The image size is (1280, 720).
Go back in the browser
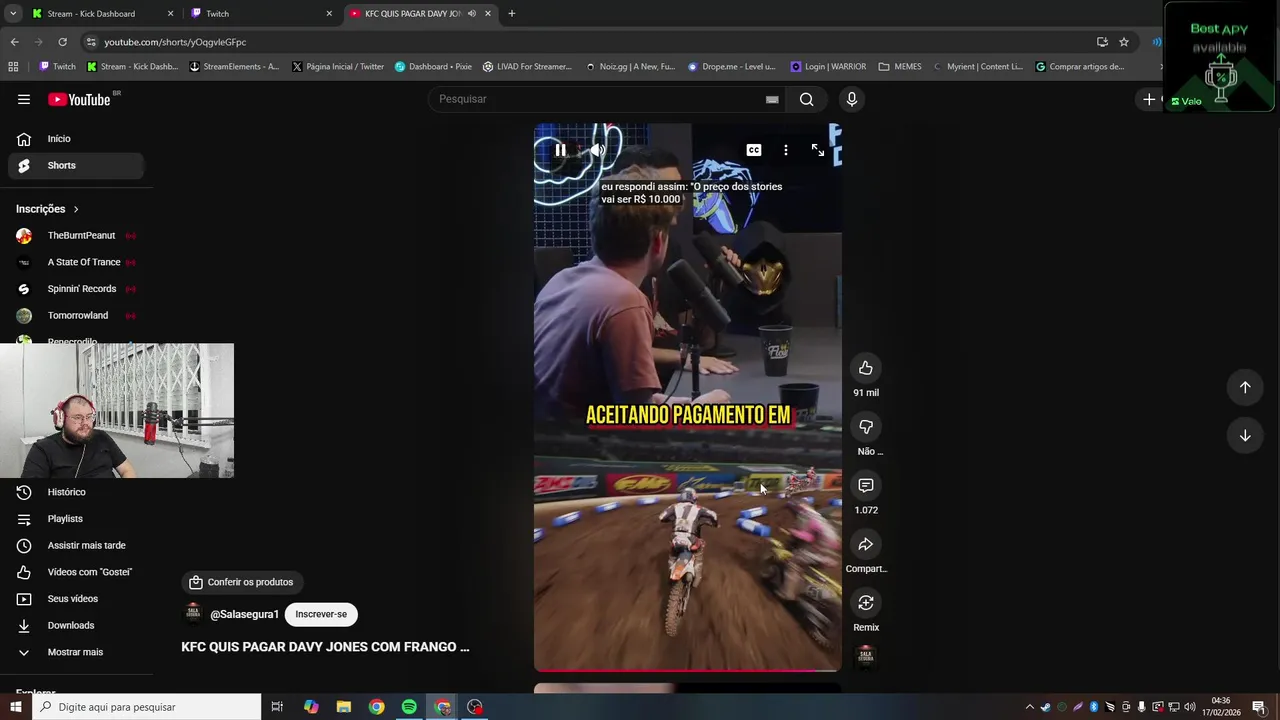click(x=14, y=42)
